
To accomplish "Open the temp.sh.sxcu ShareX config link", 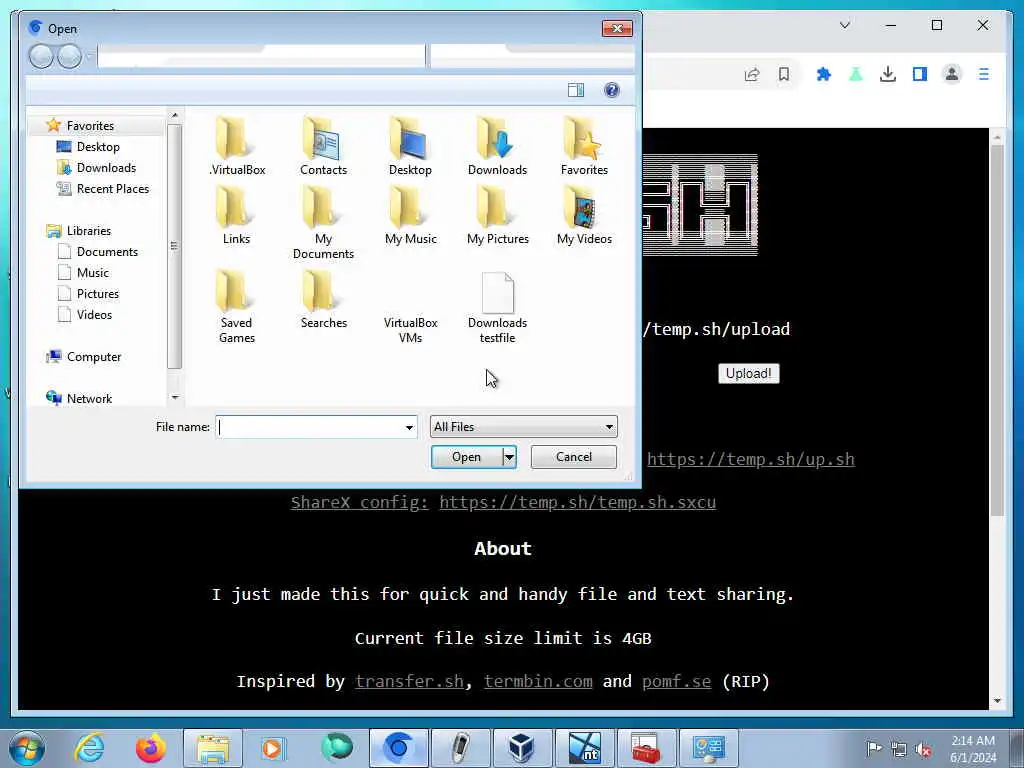I will tap(577, 502).
